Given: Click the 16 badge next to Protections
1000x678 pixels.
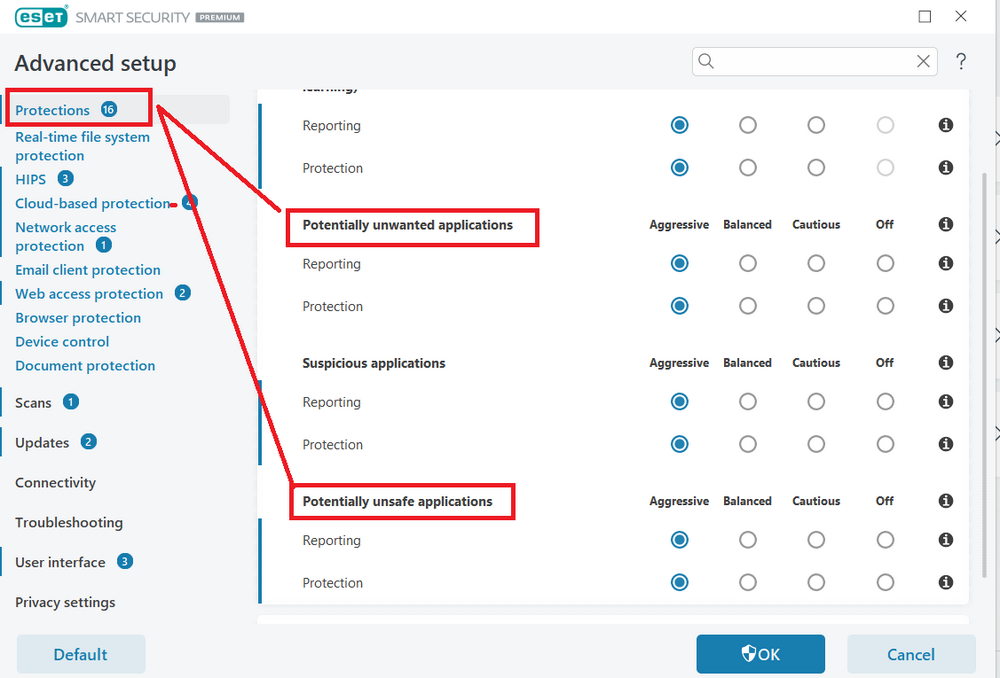Looking at the screenshot, I should 109,109.
